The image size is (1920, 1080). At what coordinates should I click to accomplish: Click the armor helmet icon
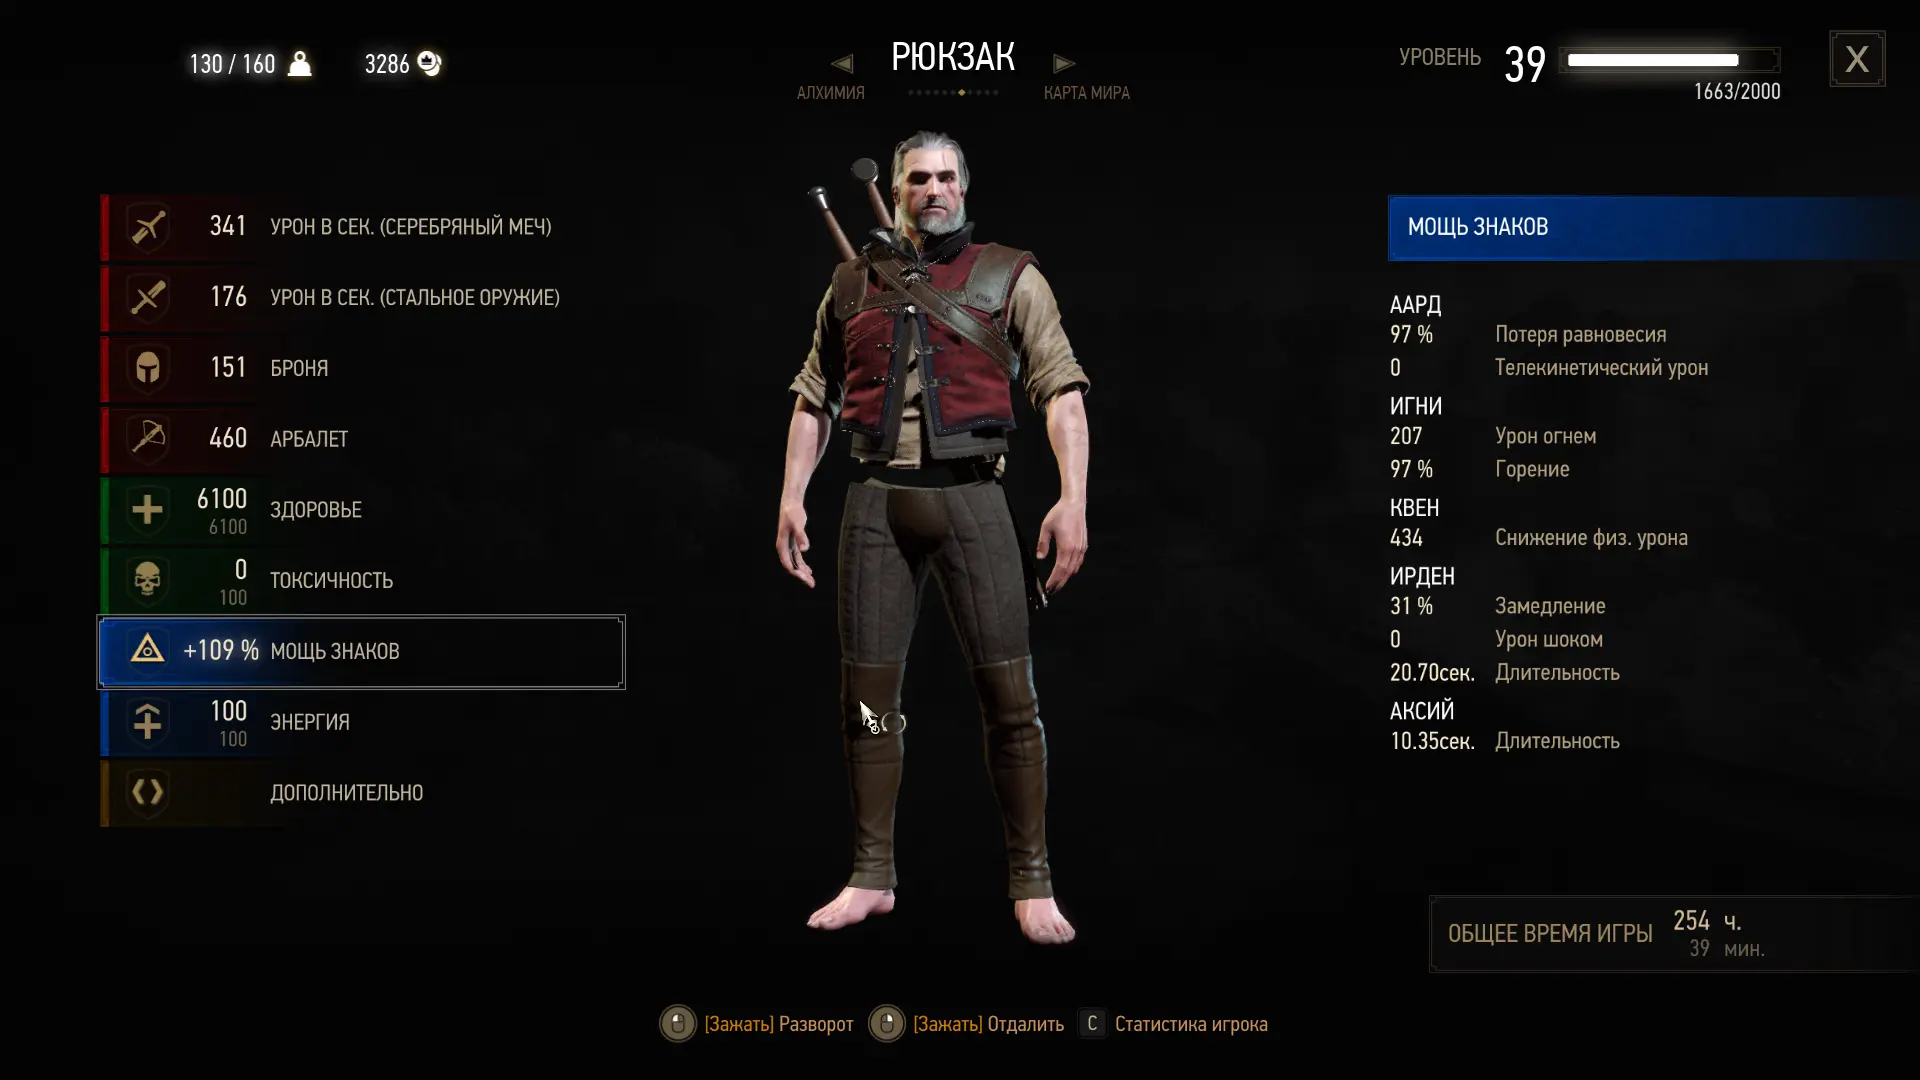(148, 369)
